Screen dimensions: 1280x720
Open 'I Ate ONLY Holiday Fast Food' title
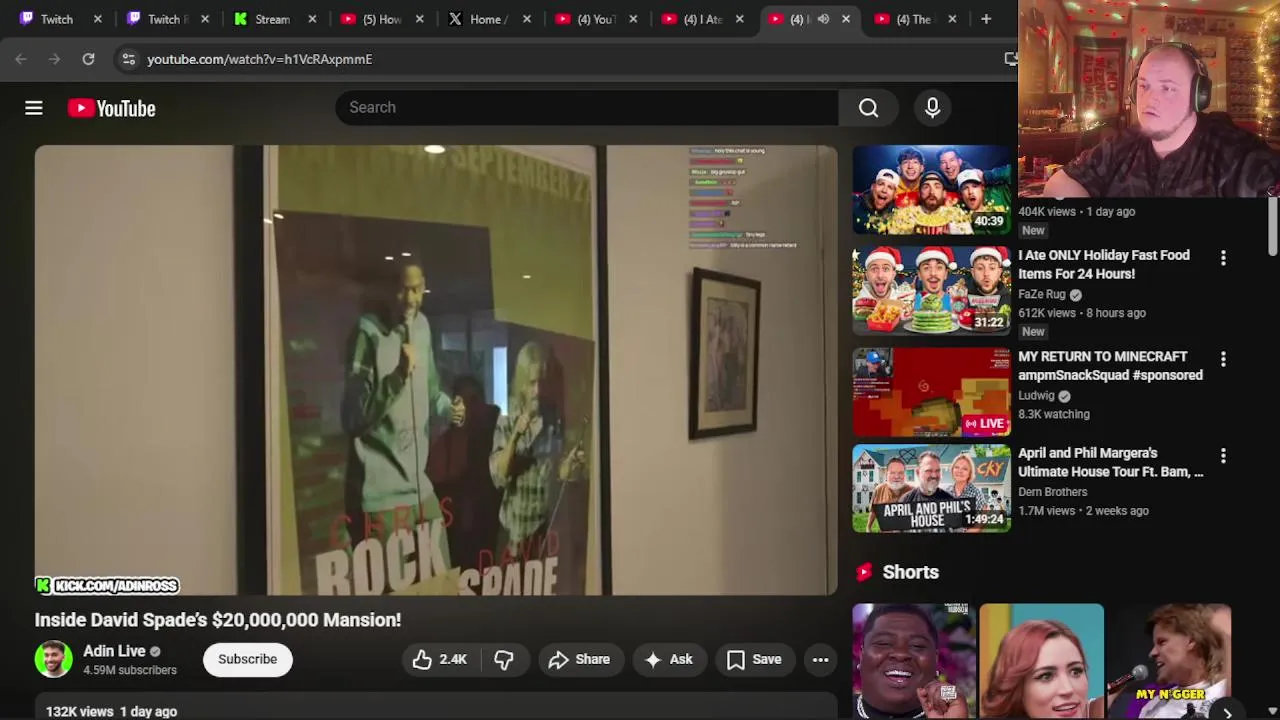click(x=1104, y=264)
